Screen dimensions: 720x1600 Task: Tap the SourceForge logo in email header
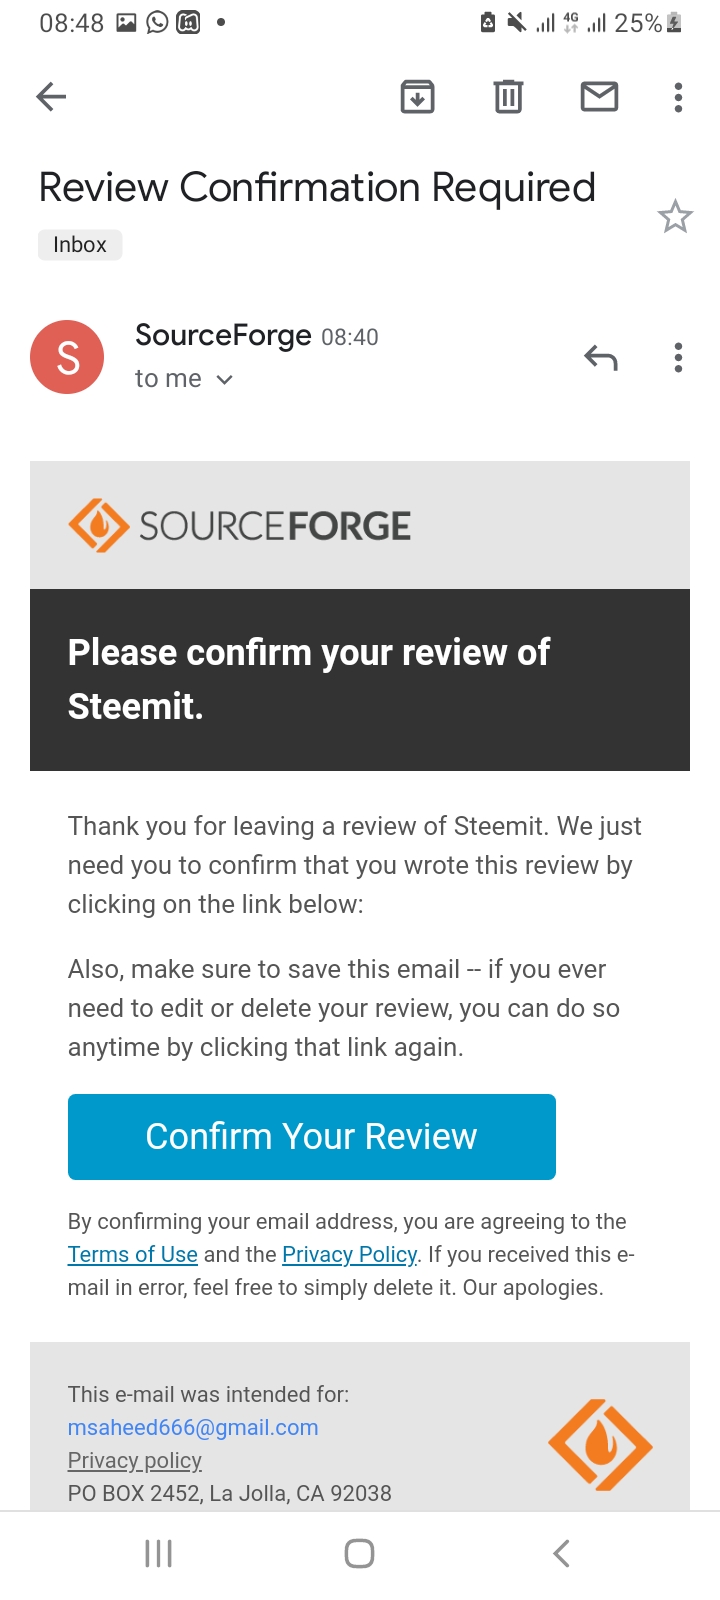click(x=240, y=526)
